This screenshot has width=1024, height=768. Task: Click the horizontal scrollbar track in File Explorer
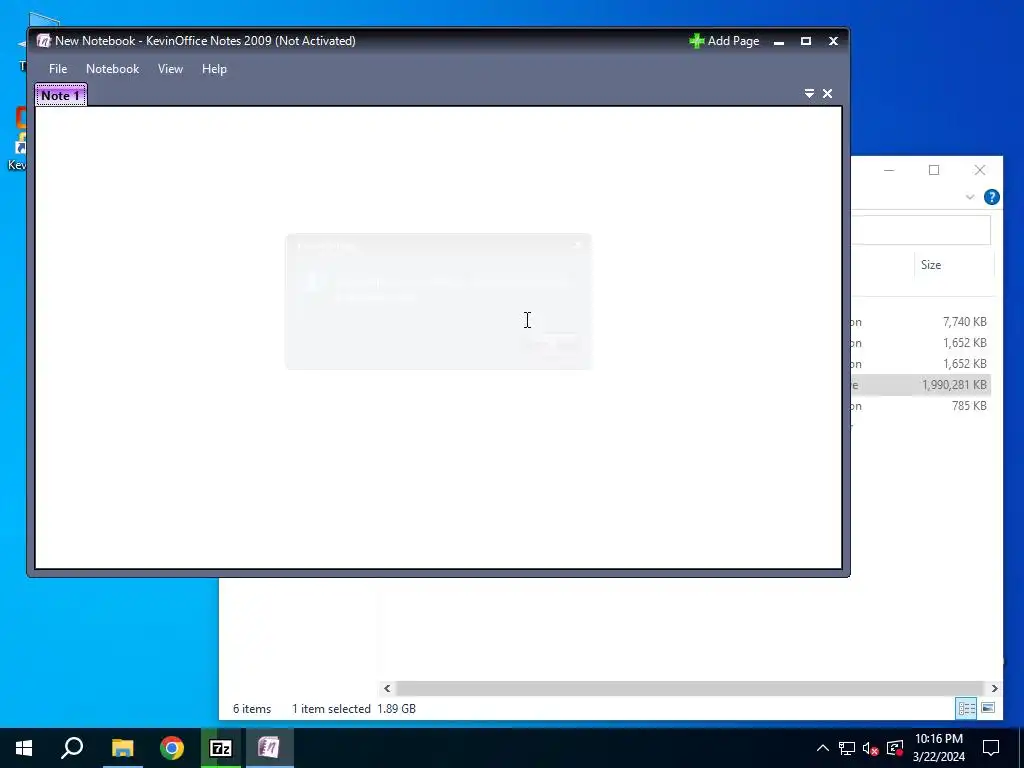(690, 688)
